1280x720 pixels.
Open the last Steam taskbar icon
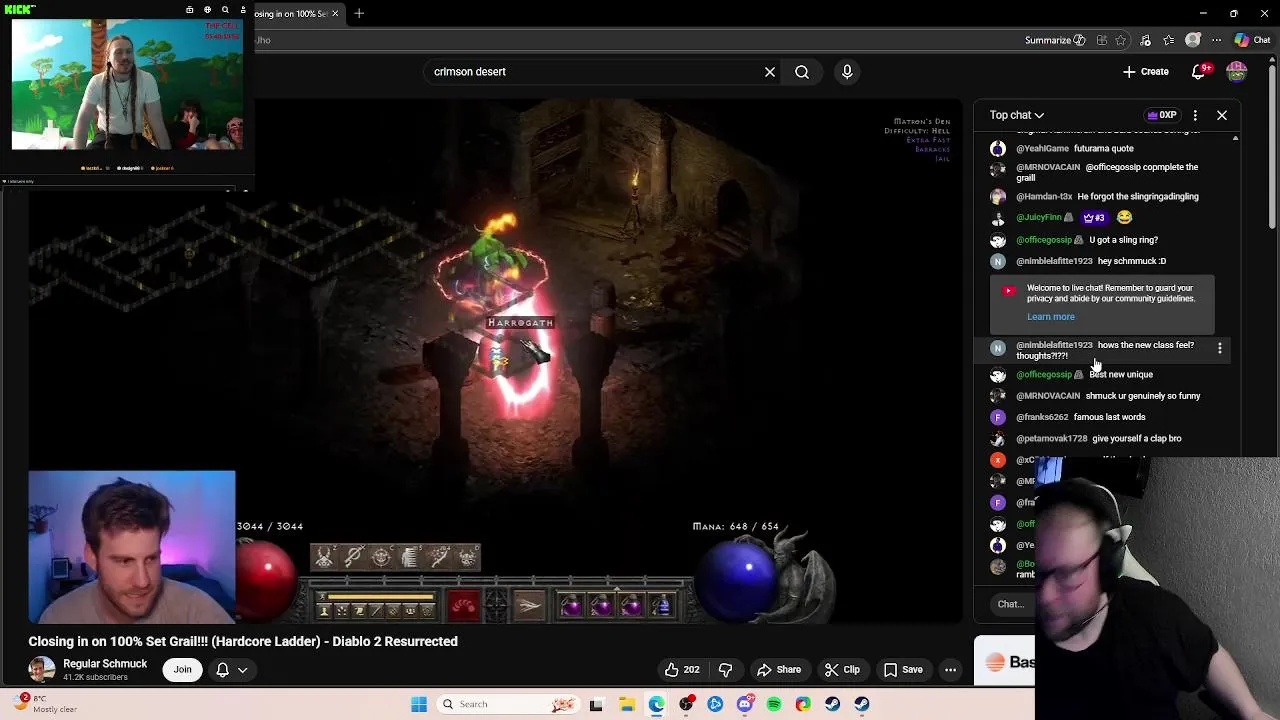pyautogui.click(x=862, y=704)
